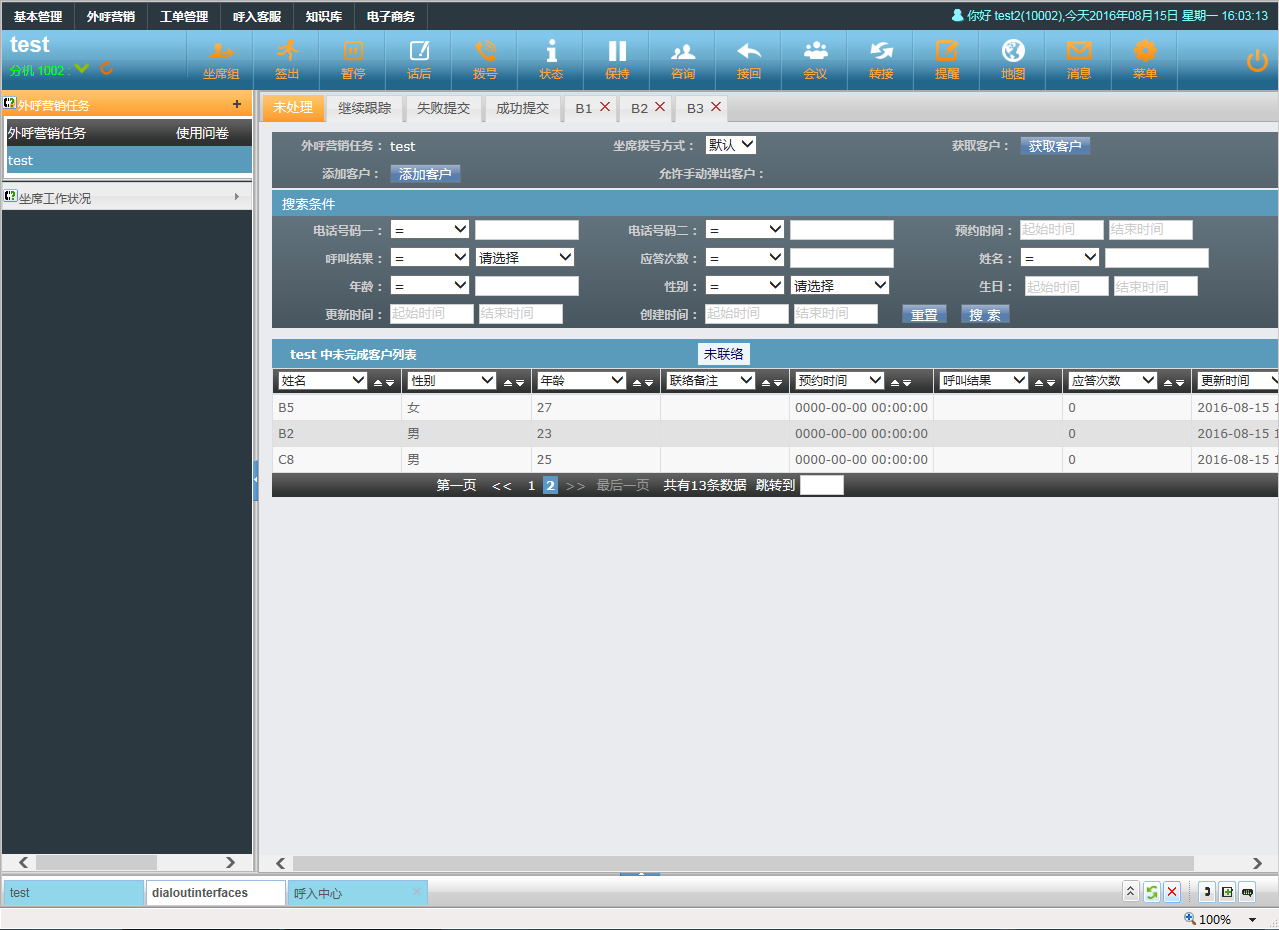Viewport: 1279px width, 930px height.
Task: Open the 消息 message envelope icon
Action: coord(1079,52)
